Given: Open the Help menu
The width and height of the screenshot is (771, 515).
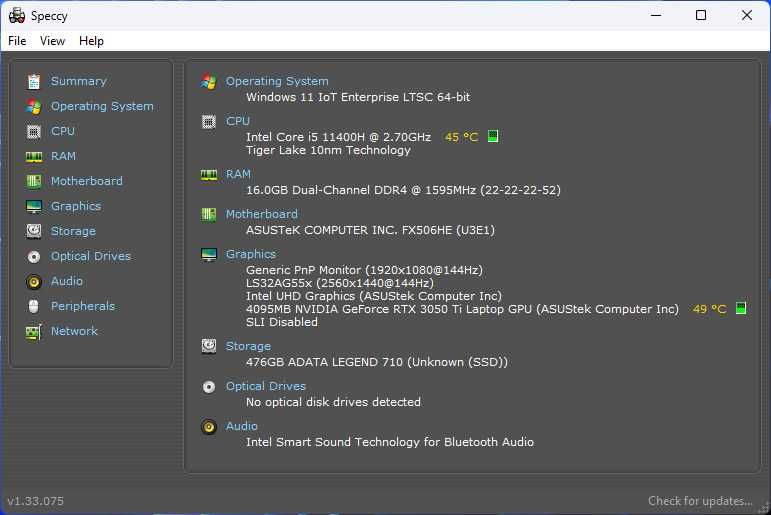Looking at the screenshot, I should 91,41.
